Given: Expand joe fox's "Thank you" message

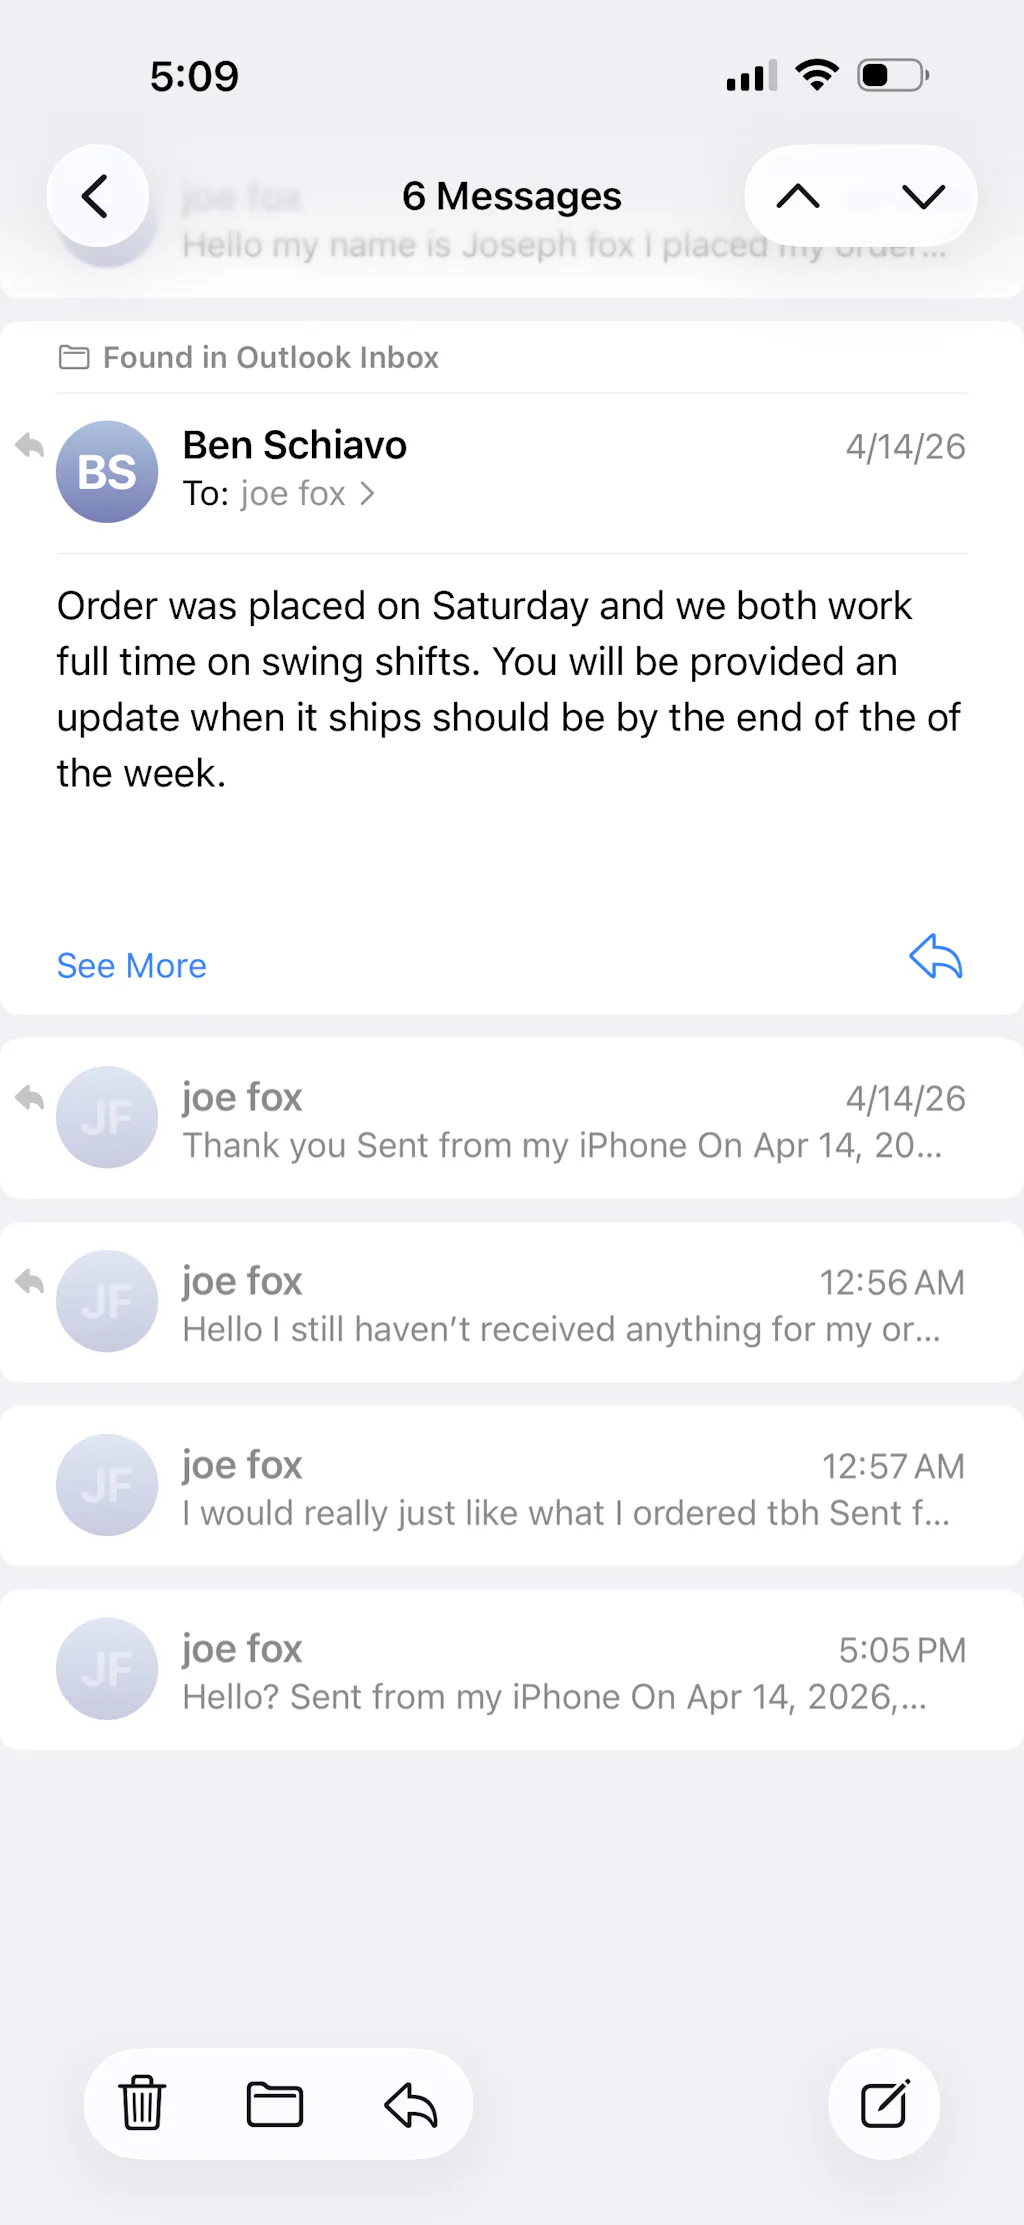Looking at the screenshot, I should pyautogui.click(x=560, y=1120).
